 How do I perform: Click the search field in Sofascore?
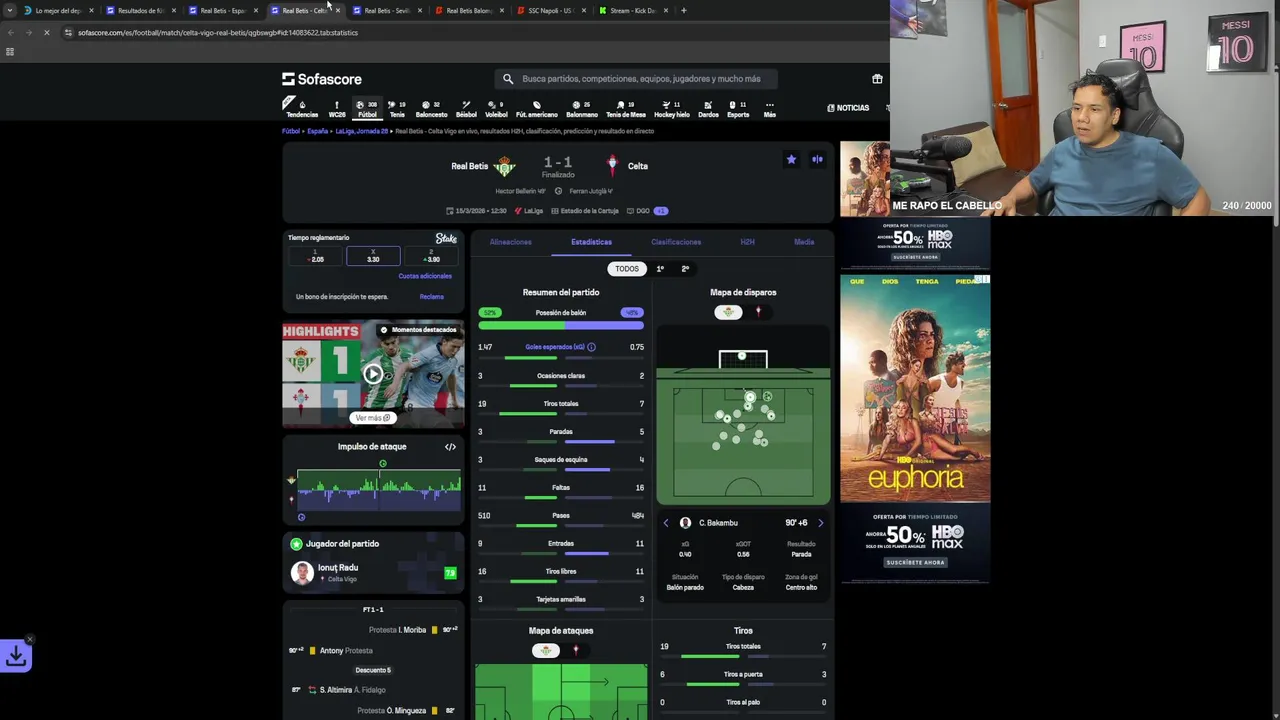636,79
